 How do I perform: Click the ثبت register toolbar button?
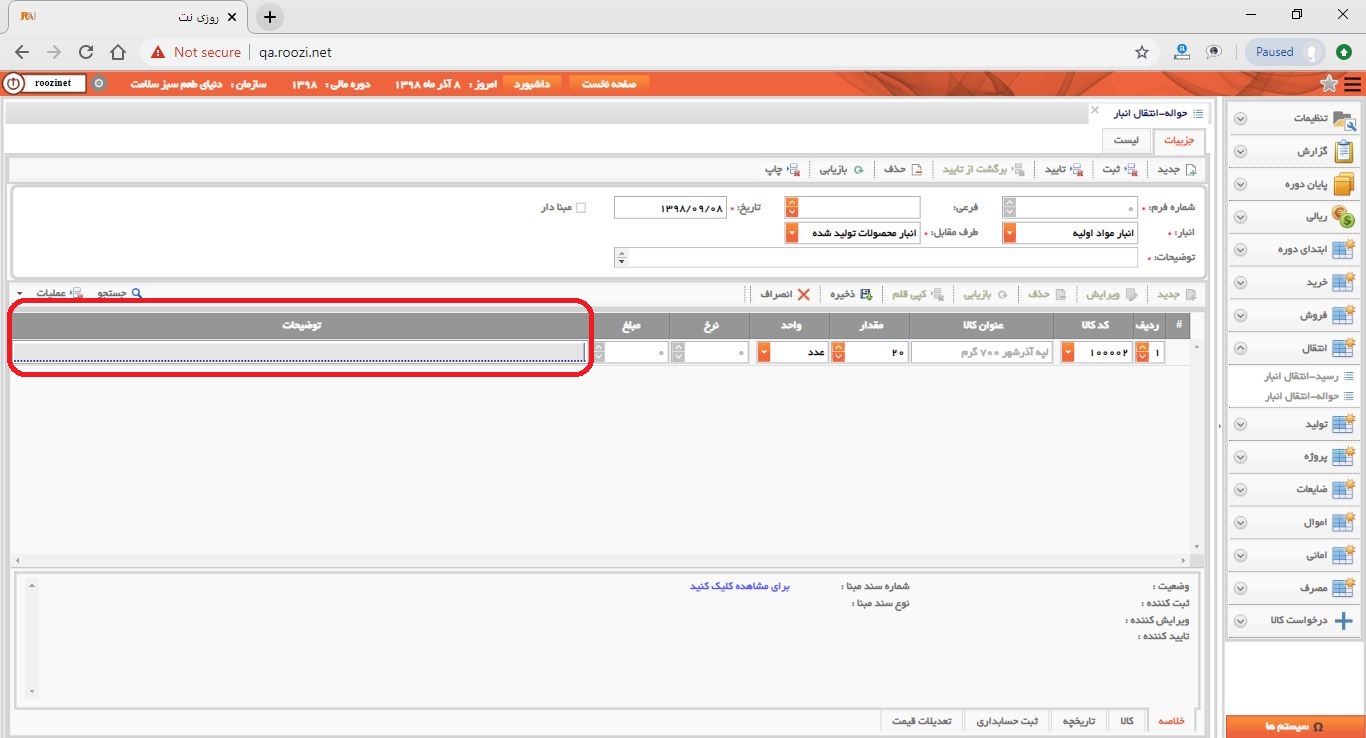pyautogui.click(x=1119, y=169)
